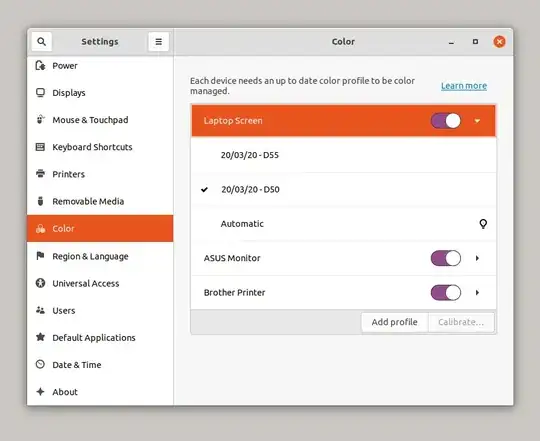The height and width of the screenshot is (441, 540).
Task: Click the Users icon in the sidebar
Action: 41,310
